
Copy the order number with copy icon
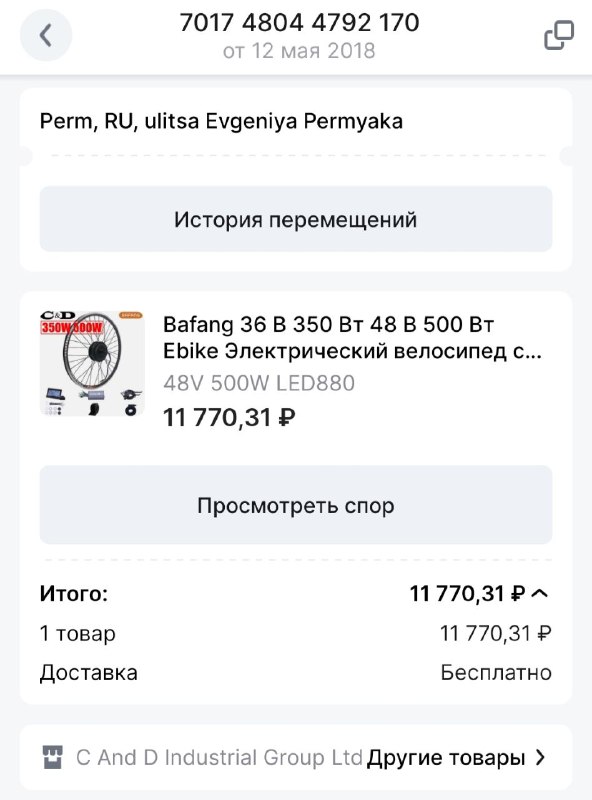559,35
